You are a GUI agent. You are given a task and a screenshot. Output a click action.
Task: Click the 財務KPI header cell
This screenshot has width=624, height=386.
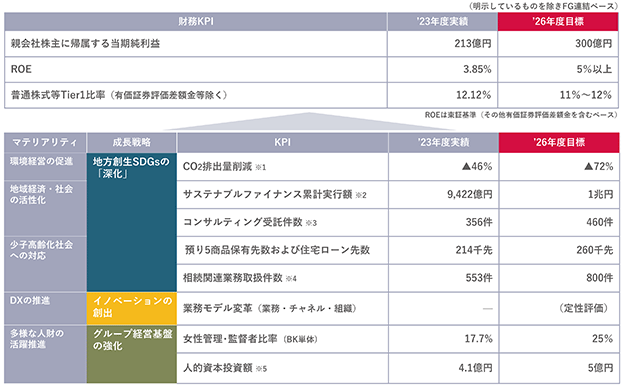tap(195, 21)
